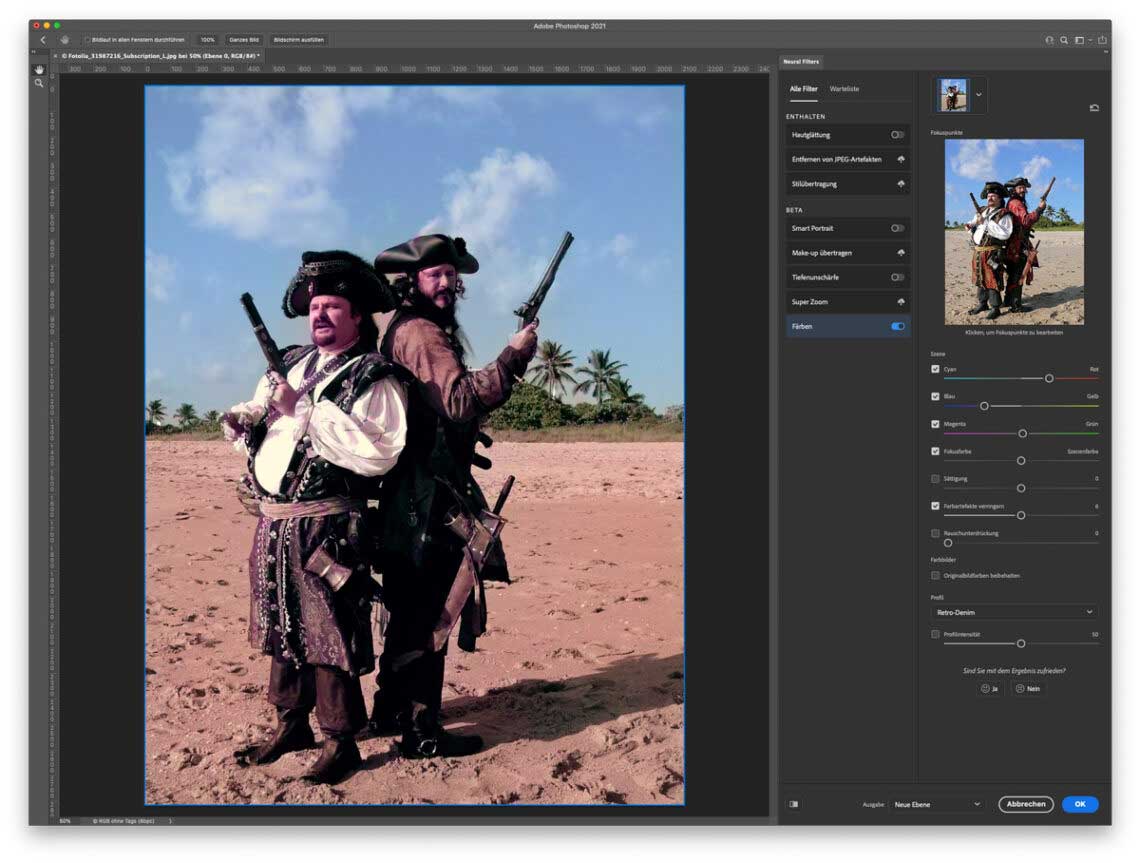Screen dimensions: 1140x863
Task: Click the Cyan-Rot slider handle
Action: [x=1049, y=378]
